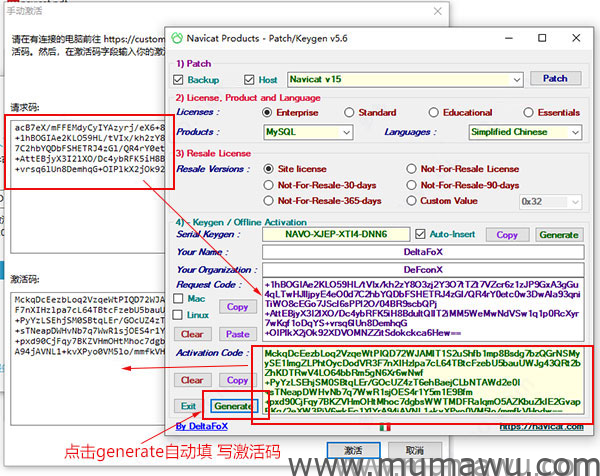Click the 激活码 box in activation dialog
This screenshot has height=476, width=600.
pyautogui.click(x=88, y=359)
